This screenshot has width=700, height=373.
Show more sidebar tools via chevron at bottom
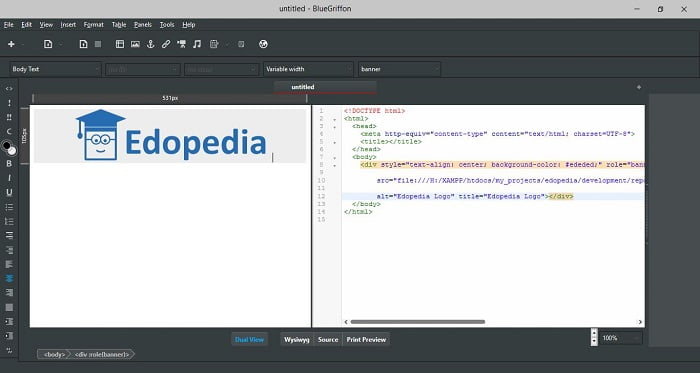(9, 350)
